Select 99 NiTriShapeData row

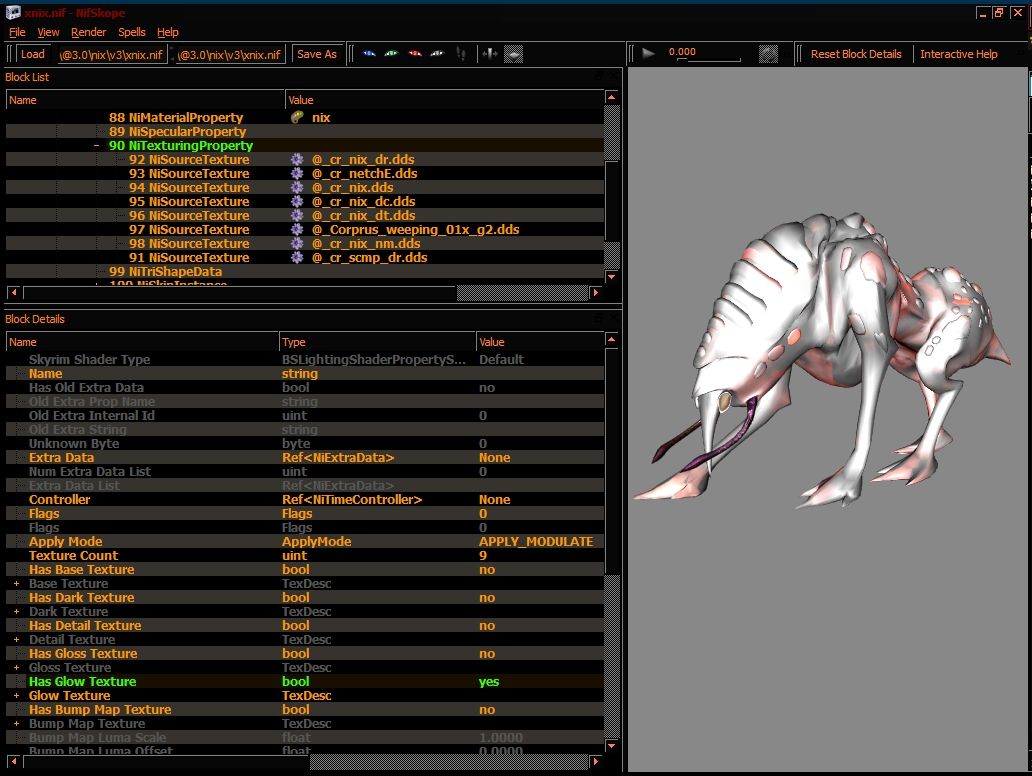point(305,271)
